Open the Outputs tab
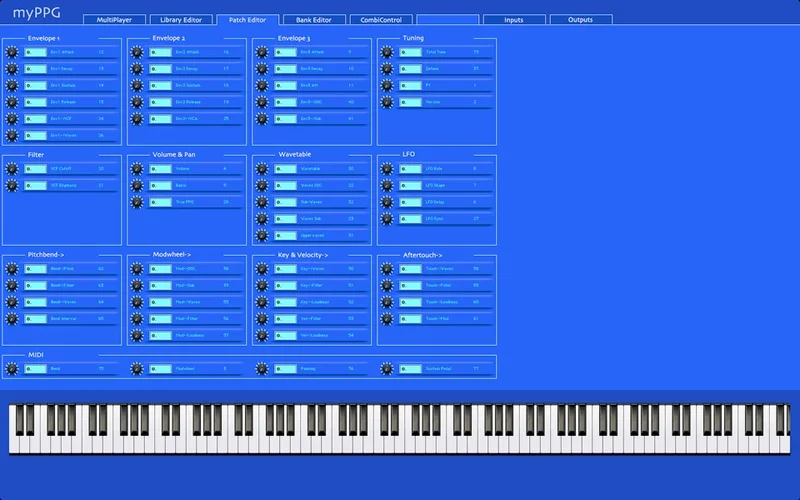800x500 pixels. coord(581,20)
